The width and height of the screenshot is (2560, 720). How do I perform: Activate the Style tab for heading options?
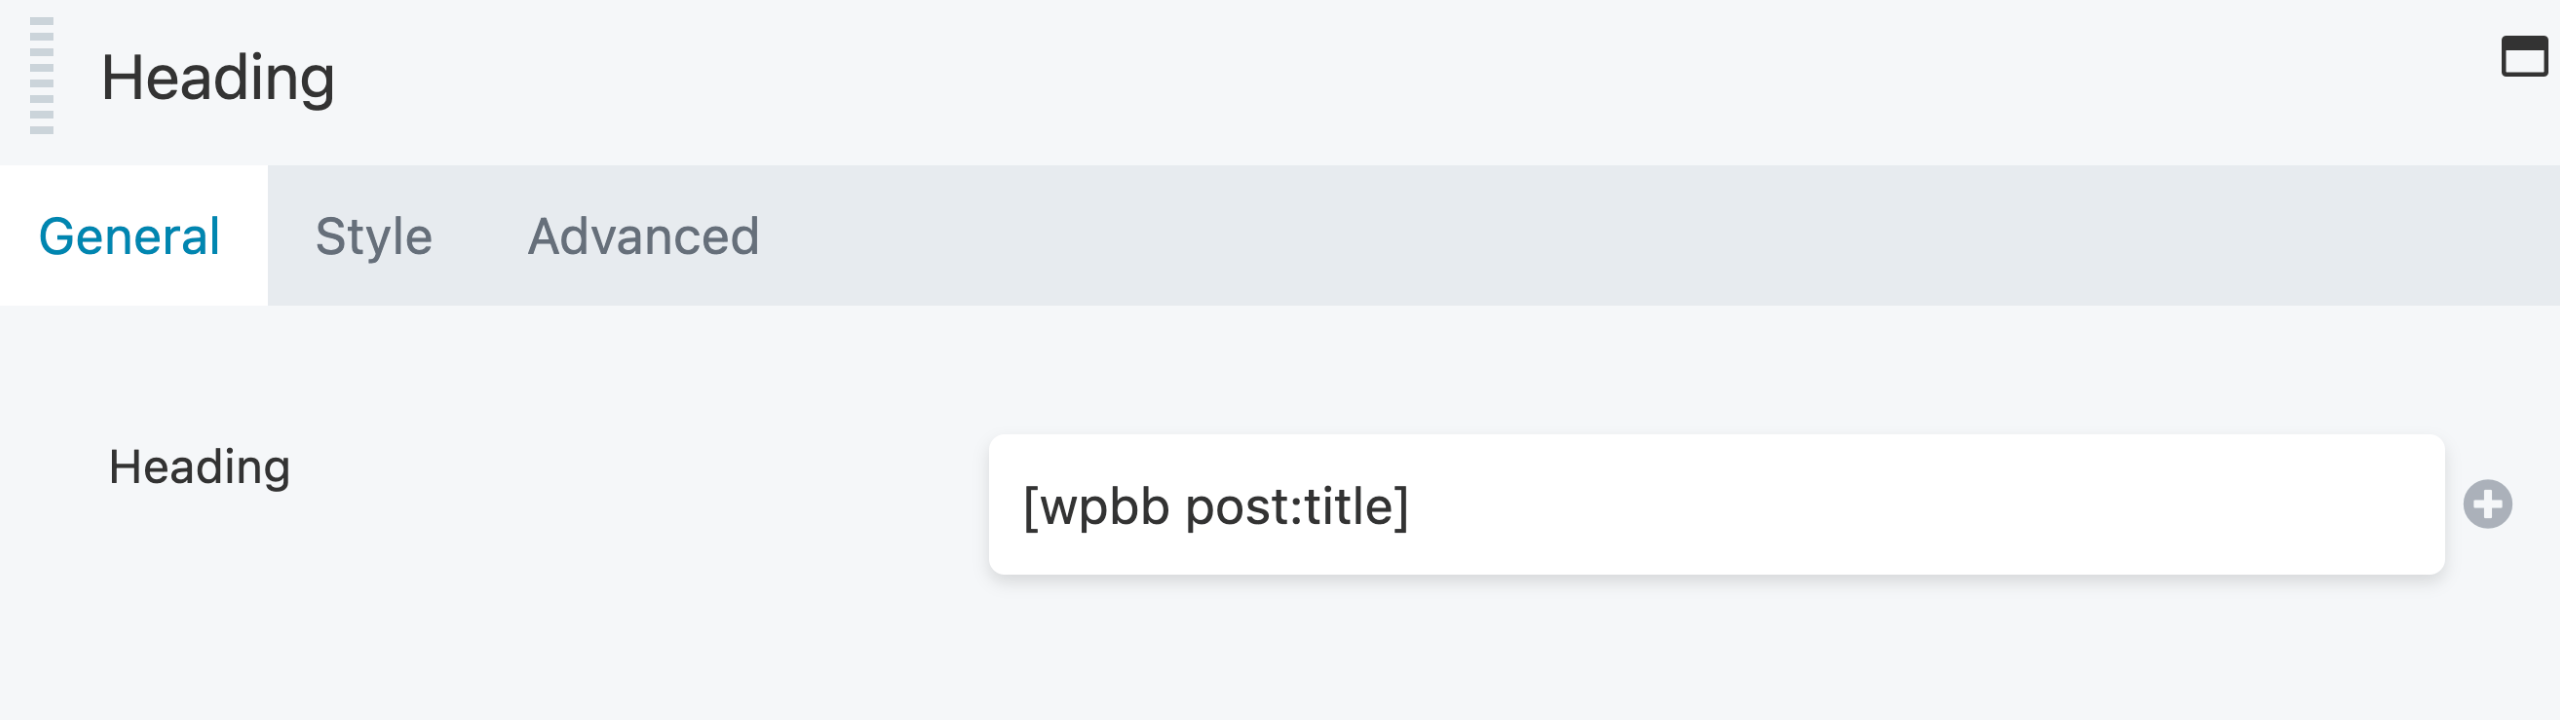coord(374,237)
